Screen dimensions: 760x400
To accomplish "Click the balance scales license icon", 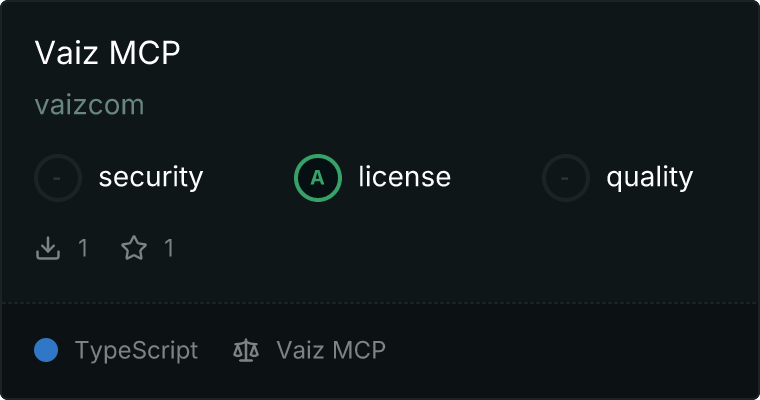I will click(246, 350).
